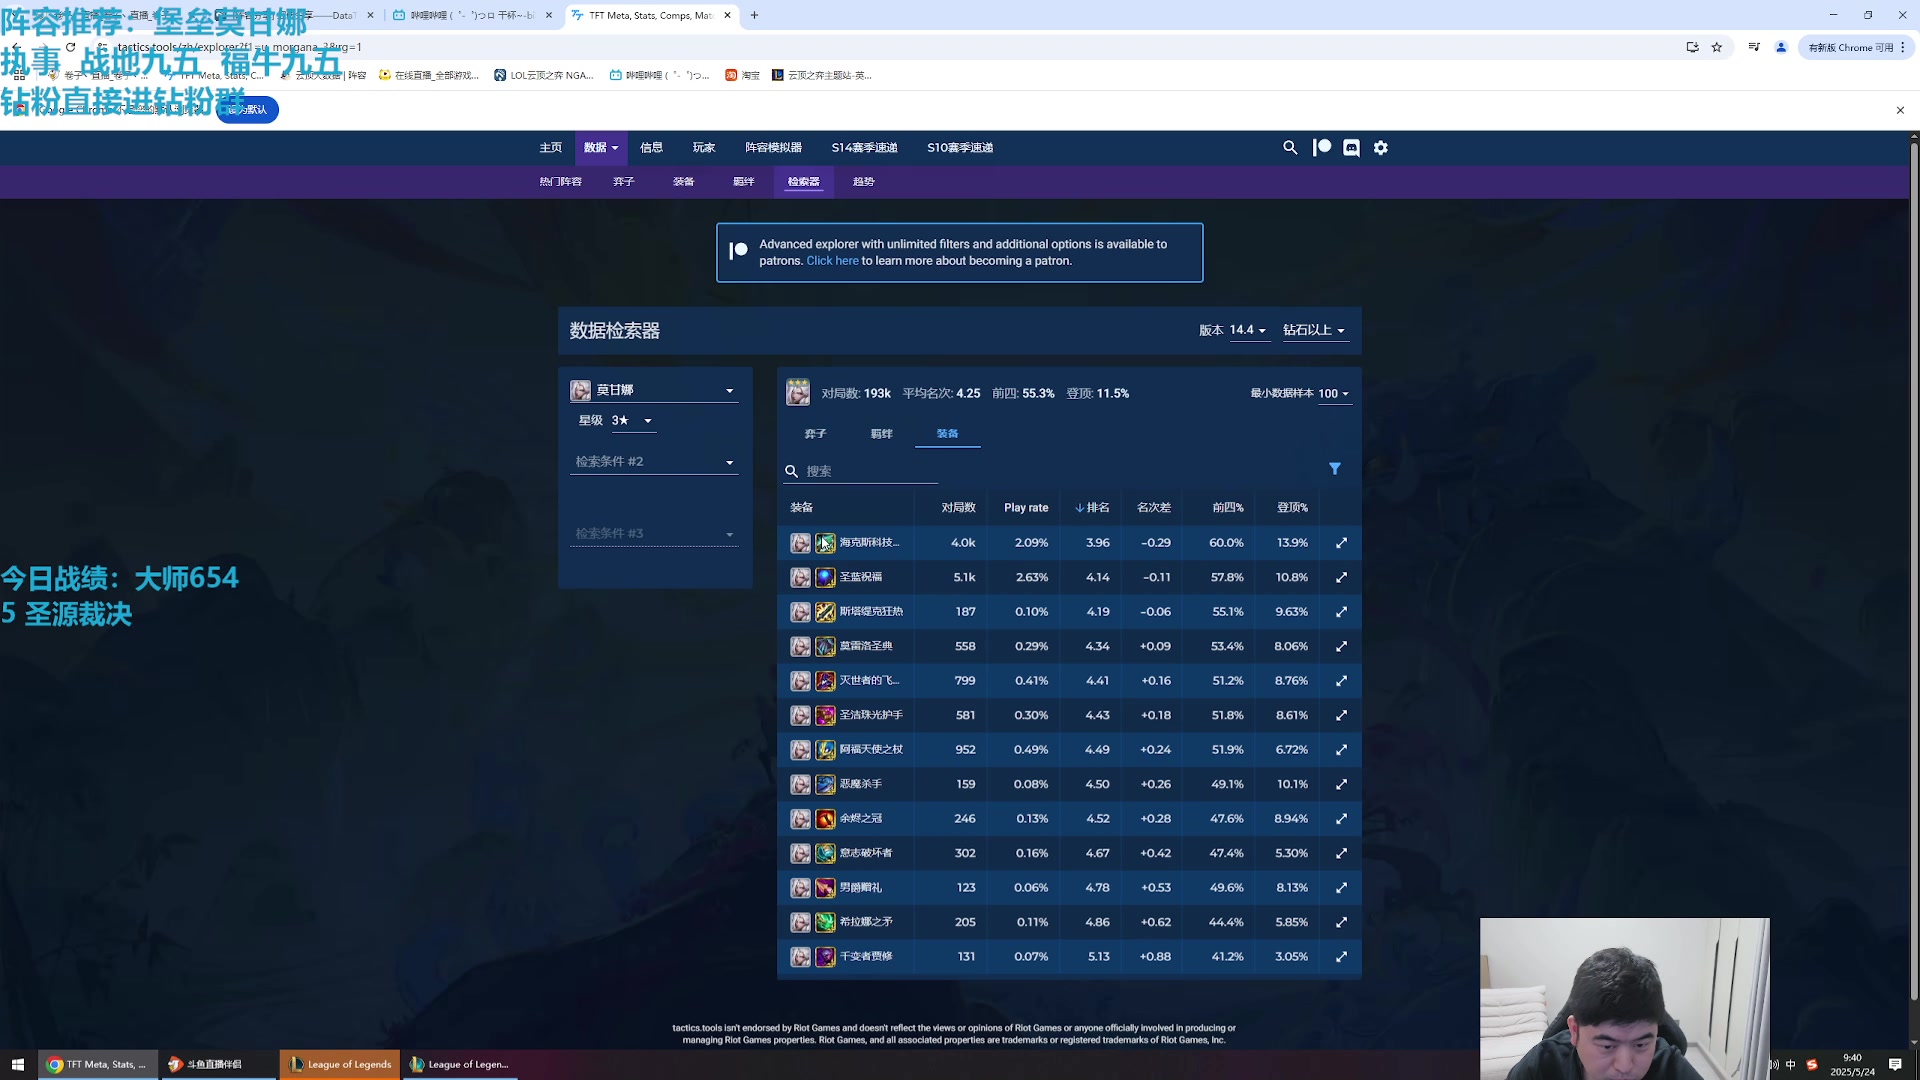This screenshot has width=1920, height=1080.
Task: Bookmark page with the star icon
Action: coord(1717,47)
